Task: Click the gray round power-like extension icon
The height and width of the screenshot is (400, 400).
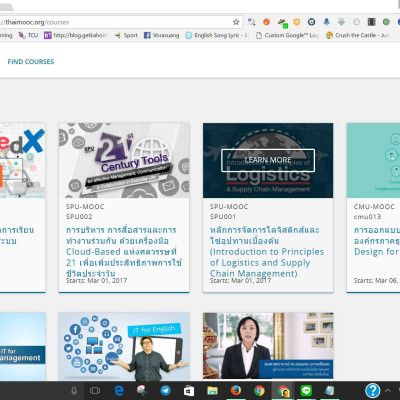Action: tap(356, 22)
